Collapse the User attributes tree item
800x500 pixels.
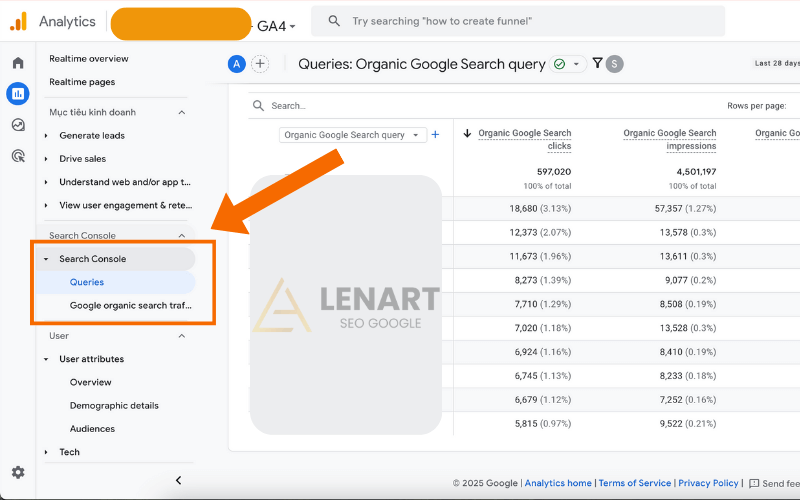tap(46, 359)
